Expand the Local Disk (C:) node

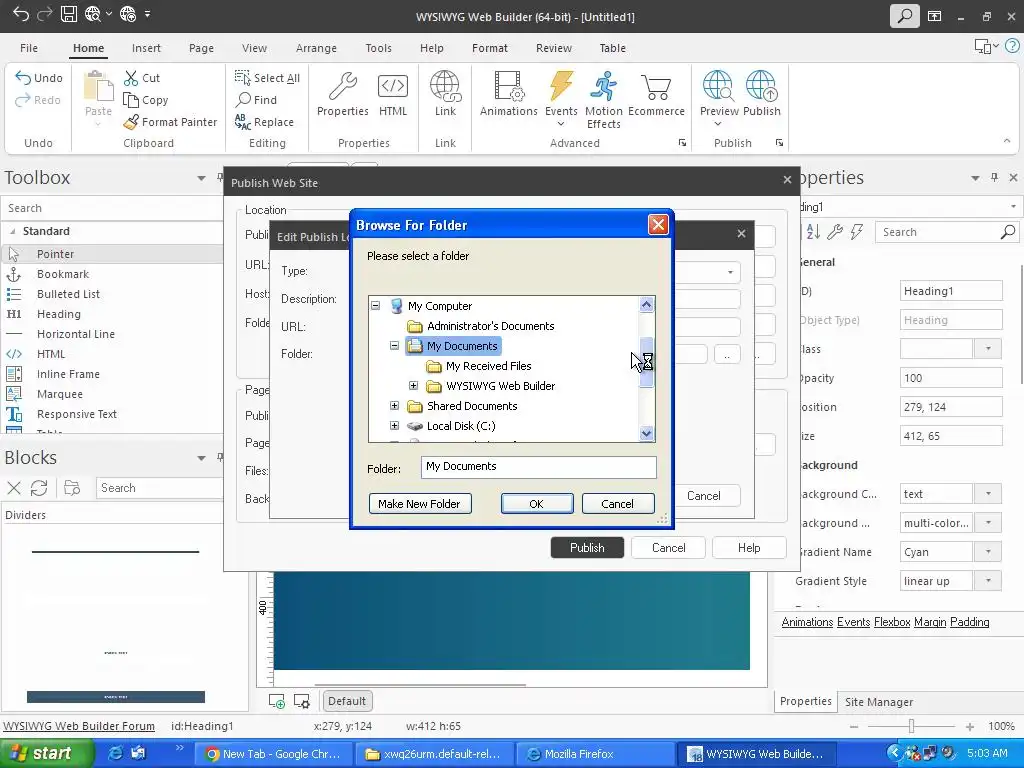(394, 426)
